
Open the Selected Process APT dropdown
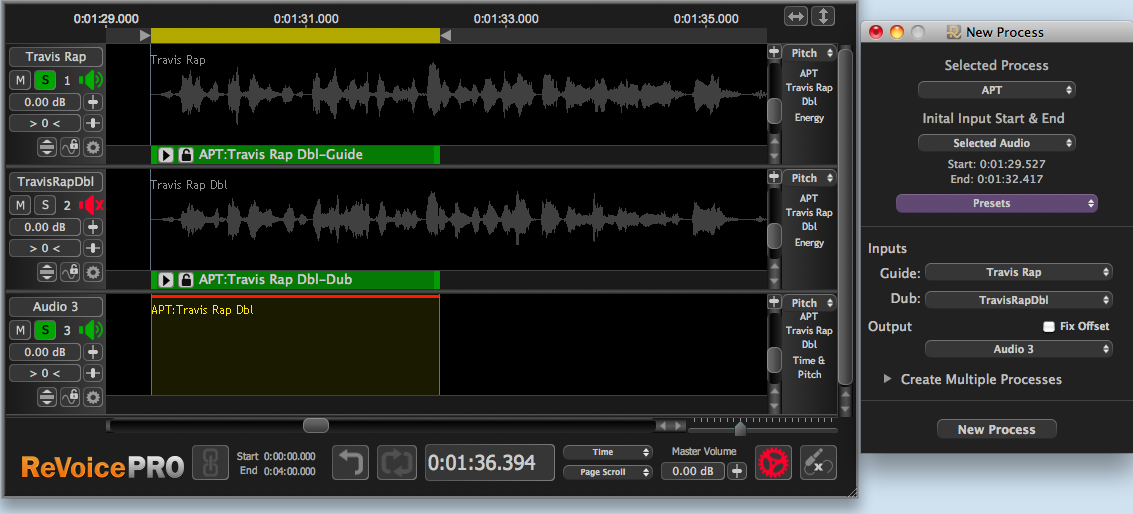996,90
